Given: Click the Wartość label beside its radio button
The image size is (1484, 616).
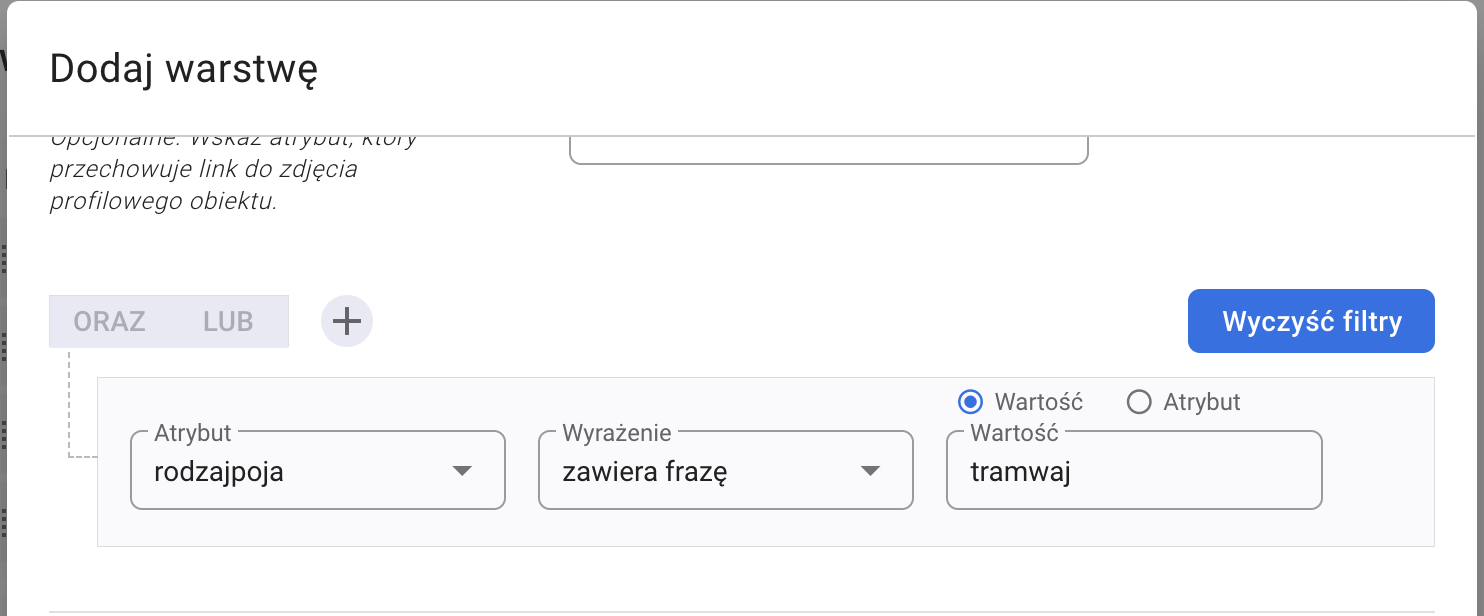Looking at the screenshot, I should (x=1038, y=402).
